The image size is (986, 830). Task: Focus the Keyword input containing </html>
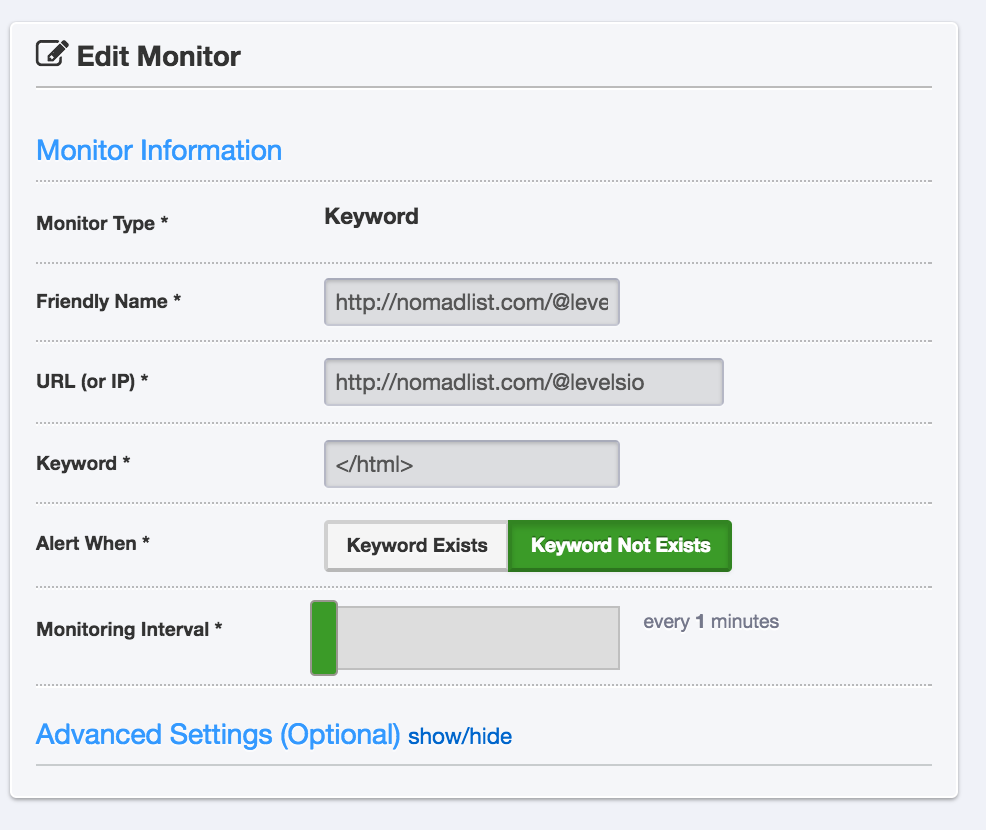(472, 464)
